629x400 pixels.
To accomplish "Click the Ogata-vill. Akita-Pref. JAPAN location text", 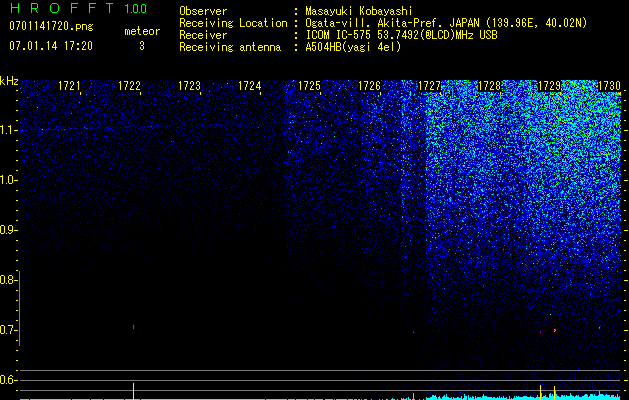I will pos(446,23).
